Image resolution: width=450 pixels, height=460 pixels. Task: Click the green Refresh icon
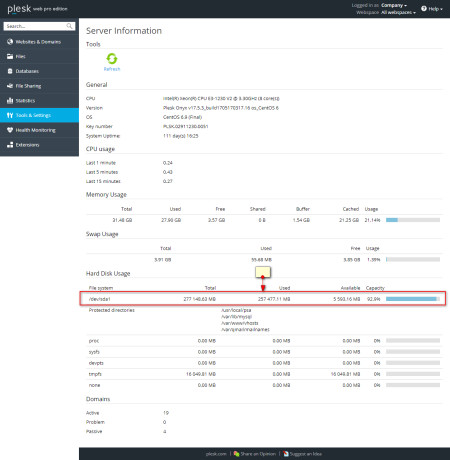coord(112,59)
